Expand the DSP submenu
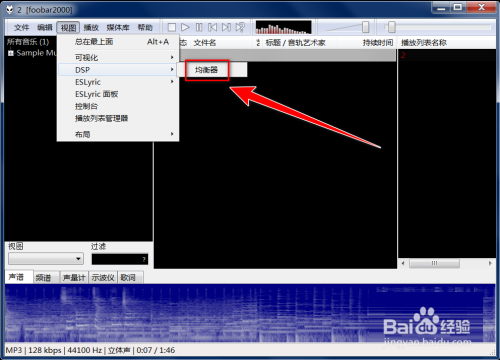Image resolution: width=500 pixels, height=360 pixels. [118, 70]
